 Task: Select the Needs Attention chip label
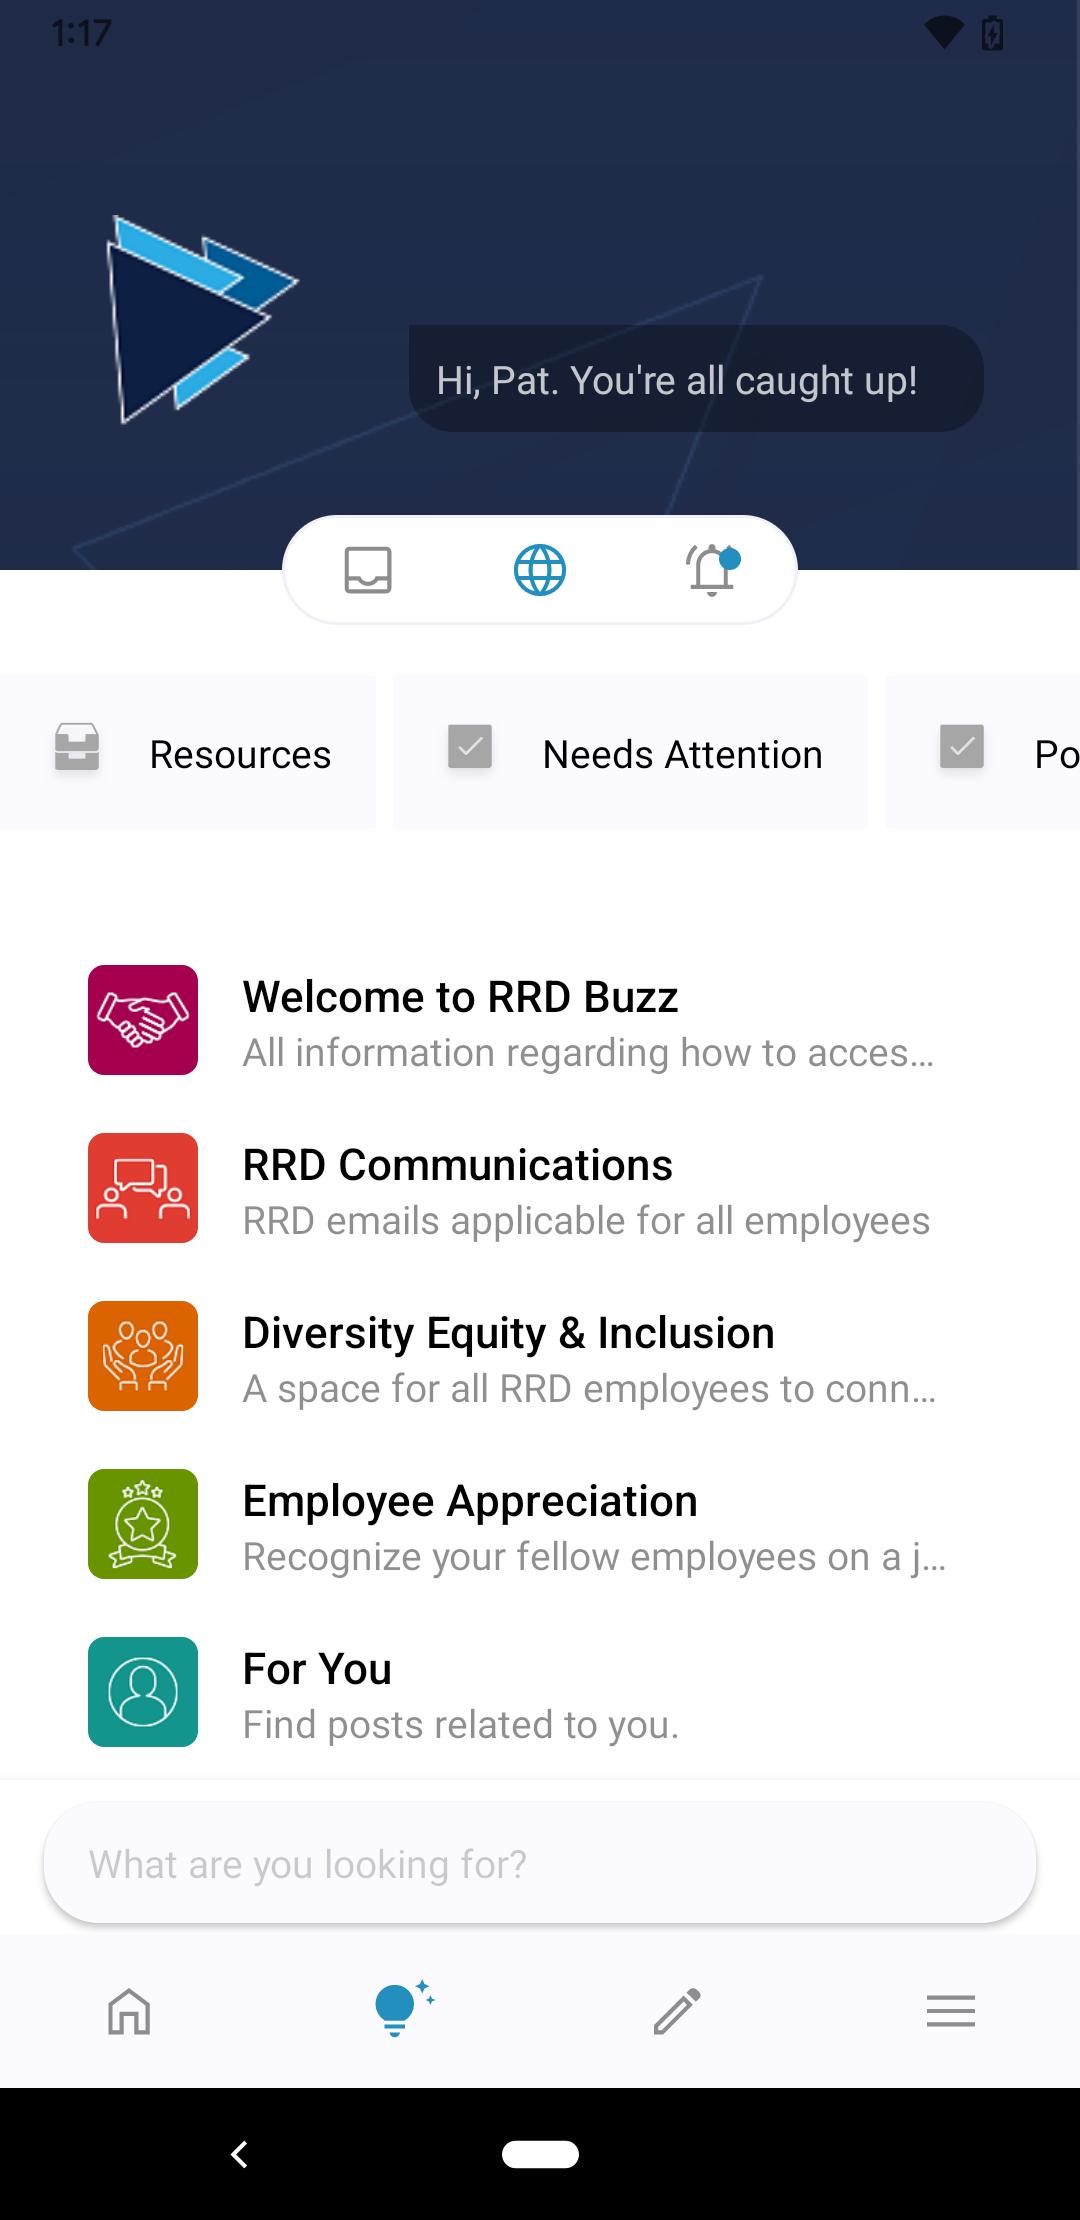click(x=683, y=755)
